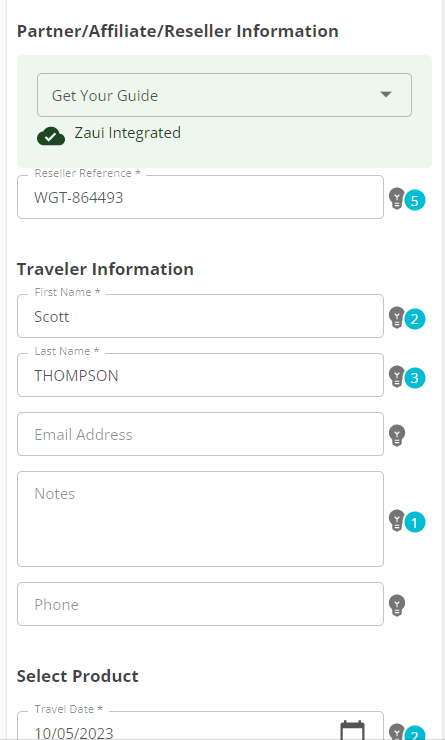
Task: Click the suggestion badge 5 on Reseller Reference
Action: coord(415,201)
